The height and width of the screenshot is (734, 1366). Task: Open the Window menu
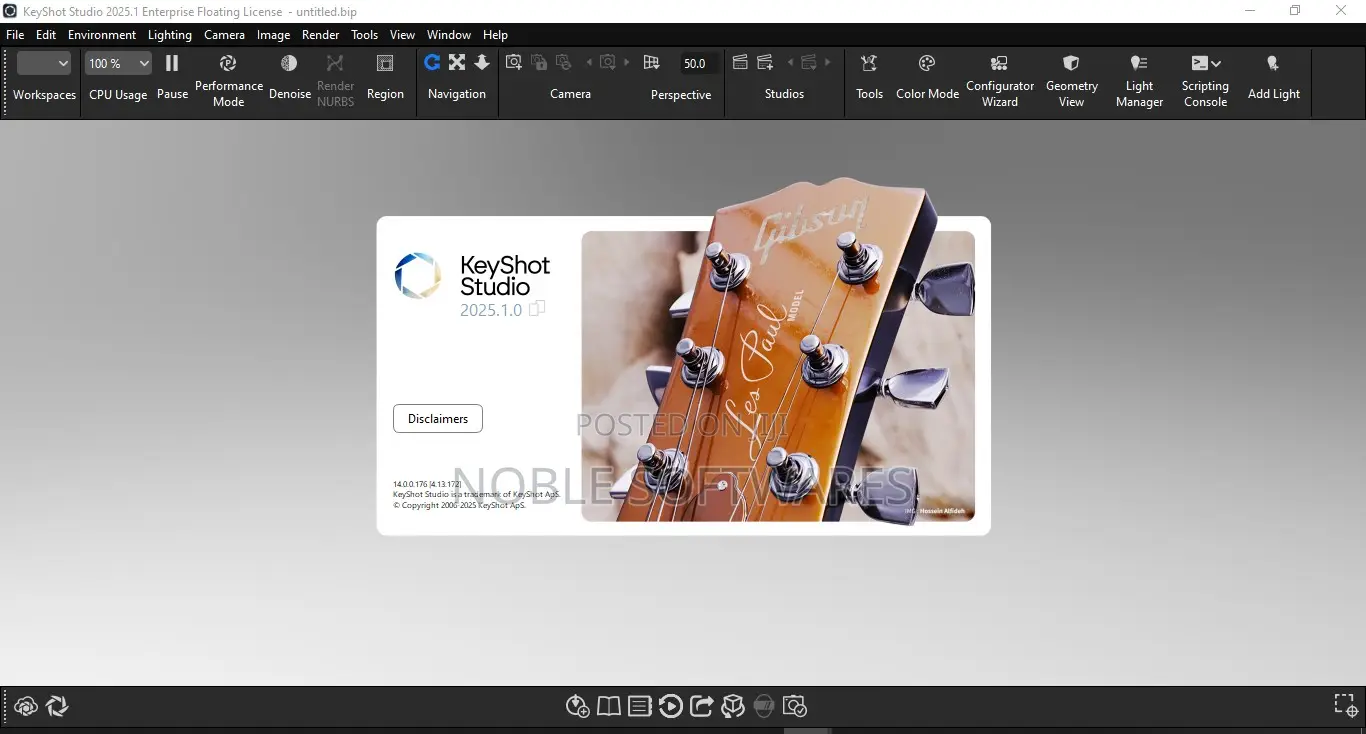pos(449,34)
